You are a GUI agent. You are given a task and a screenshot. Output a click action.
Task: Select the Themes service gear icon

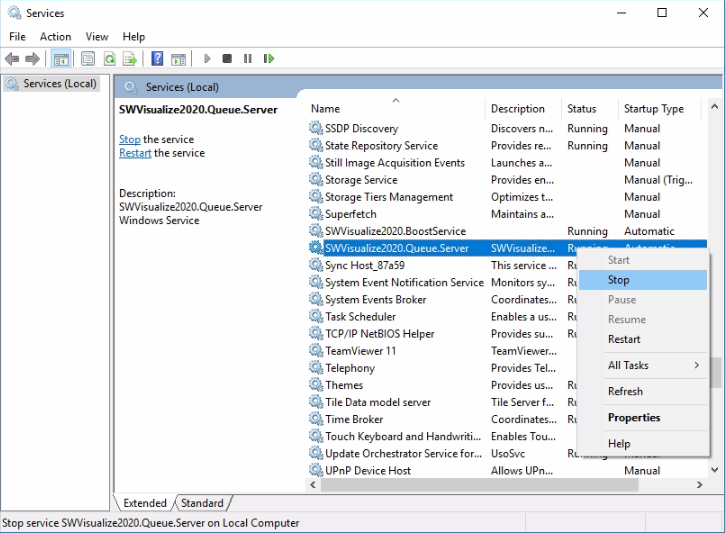click(x=316, y=384)
